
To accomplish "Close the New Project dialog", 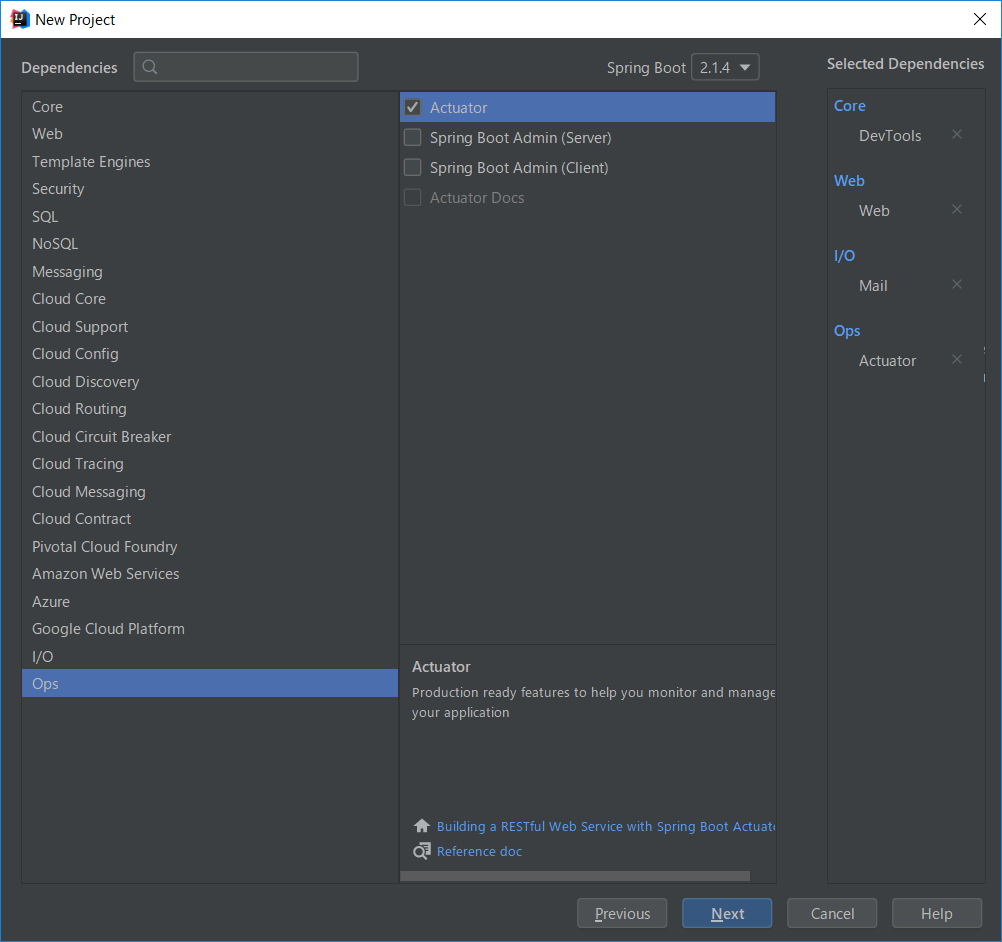I will (980, 19).
